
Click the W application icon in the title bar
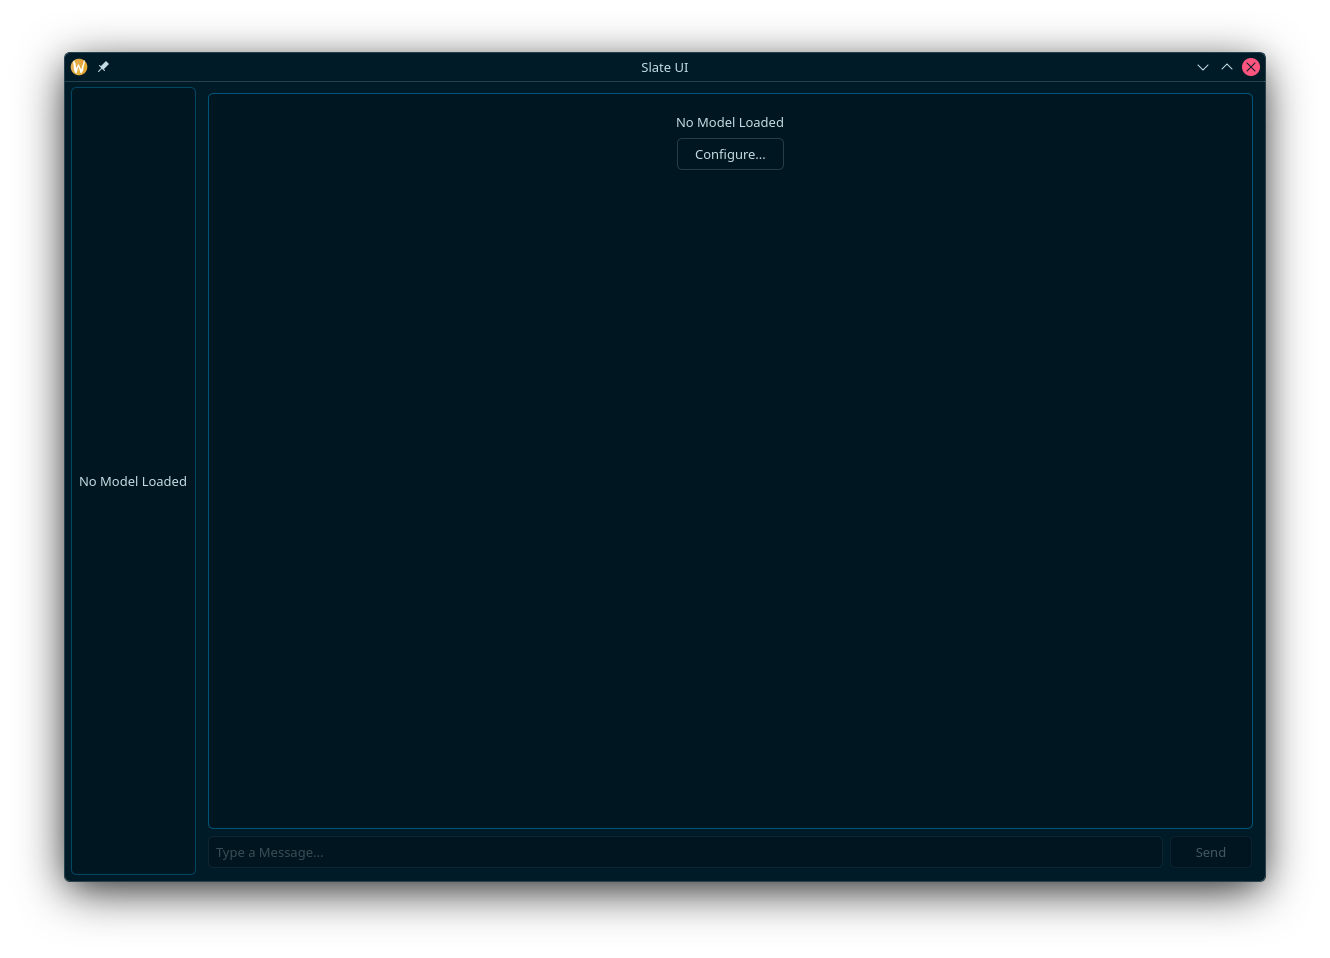79,67
